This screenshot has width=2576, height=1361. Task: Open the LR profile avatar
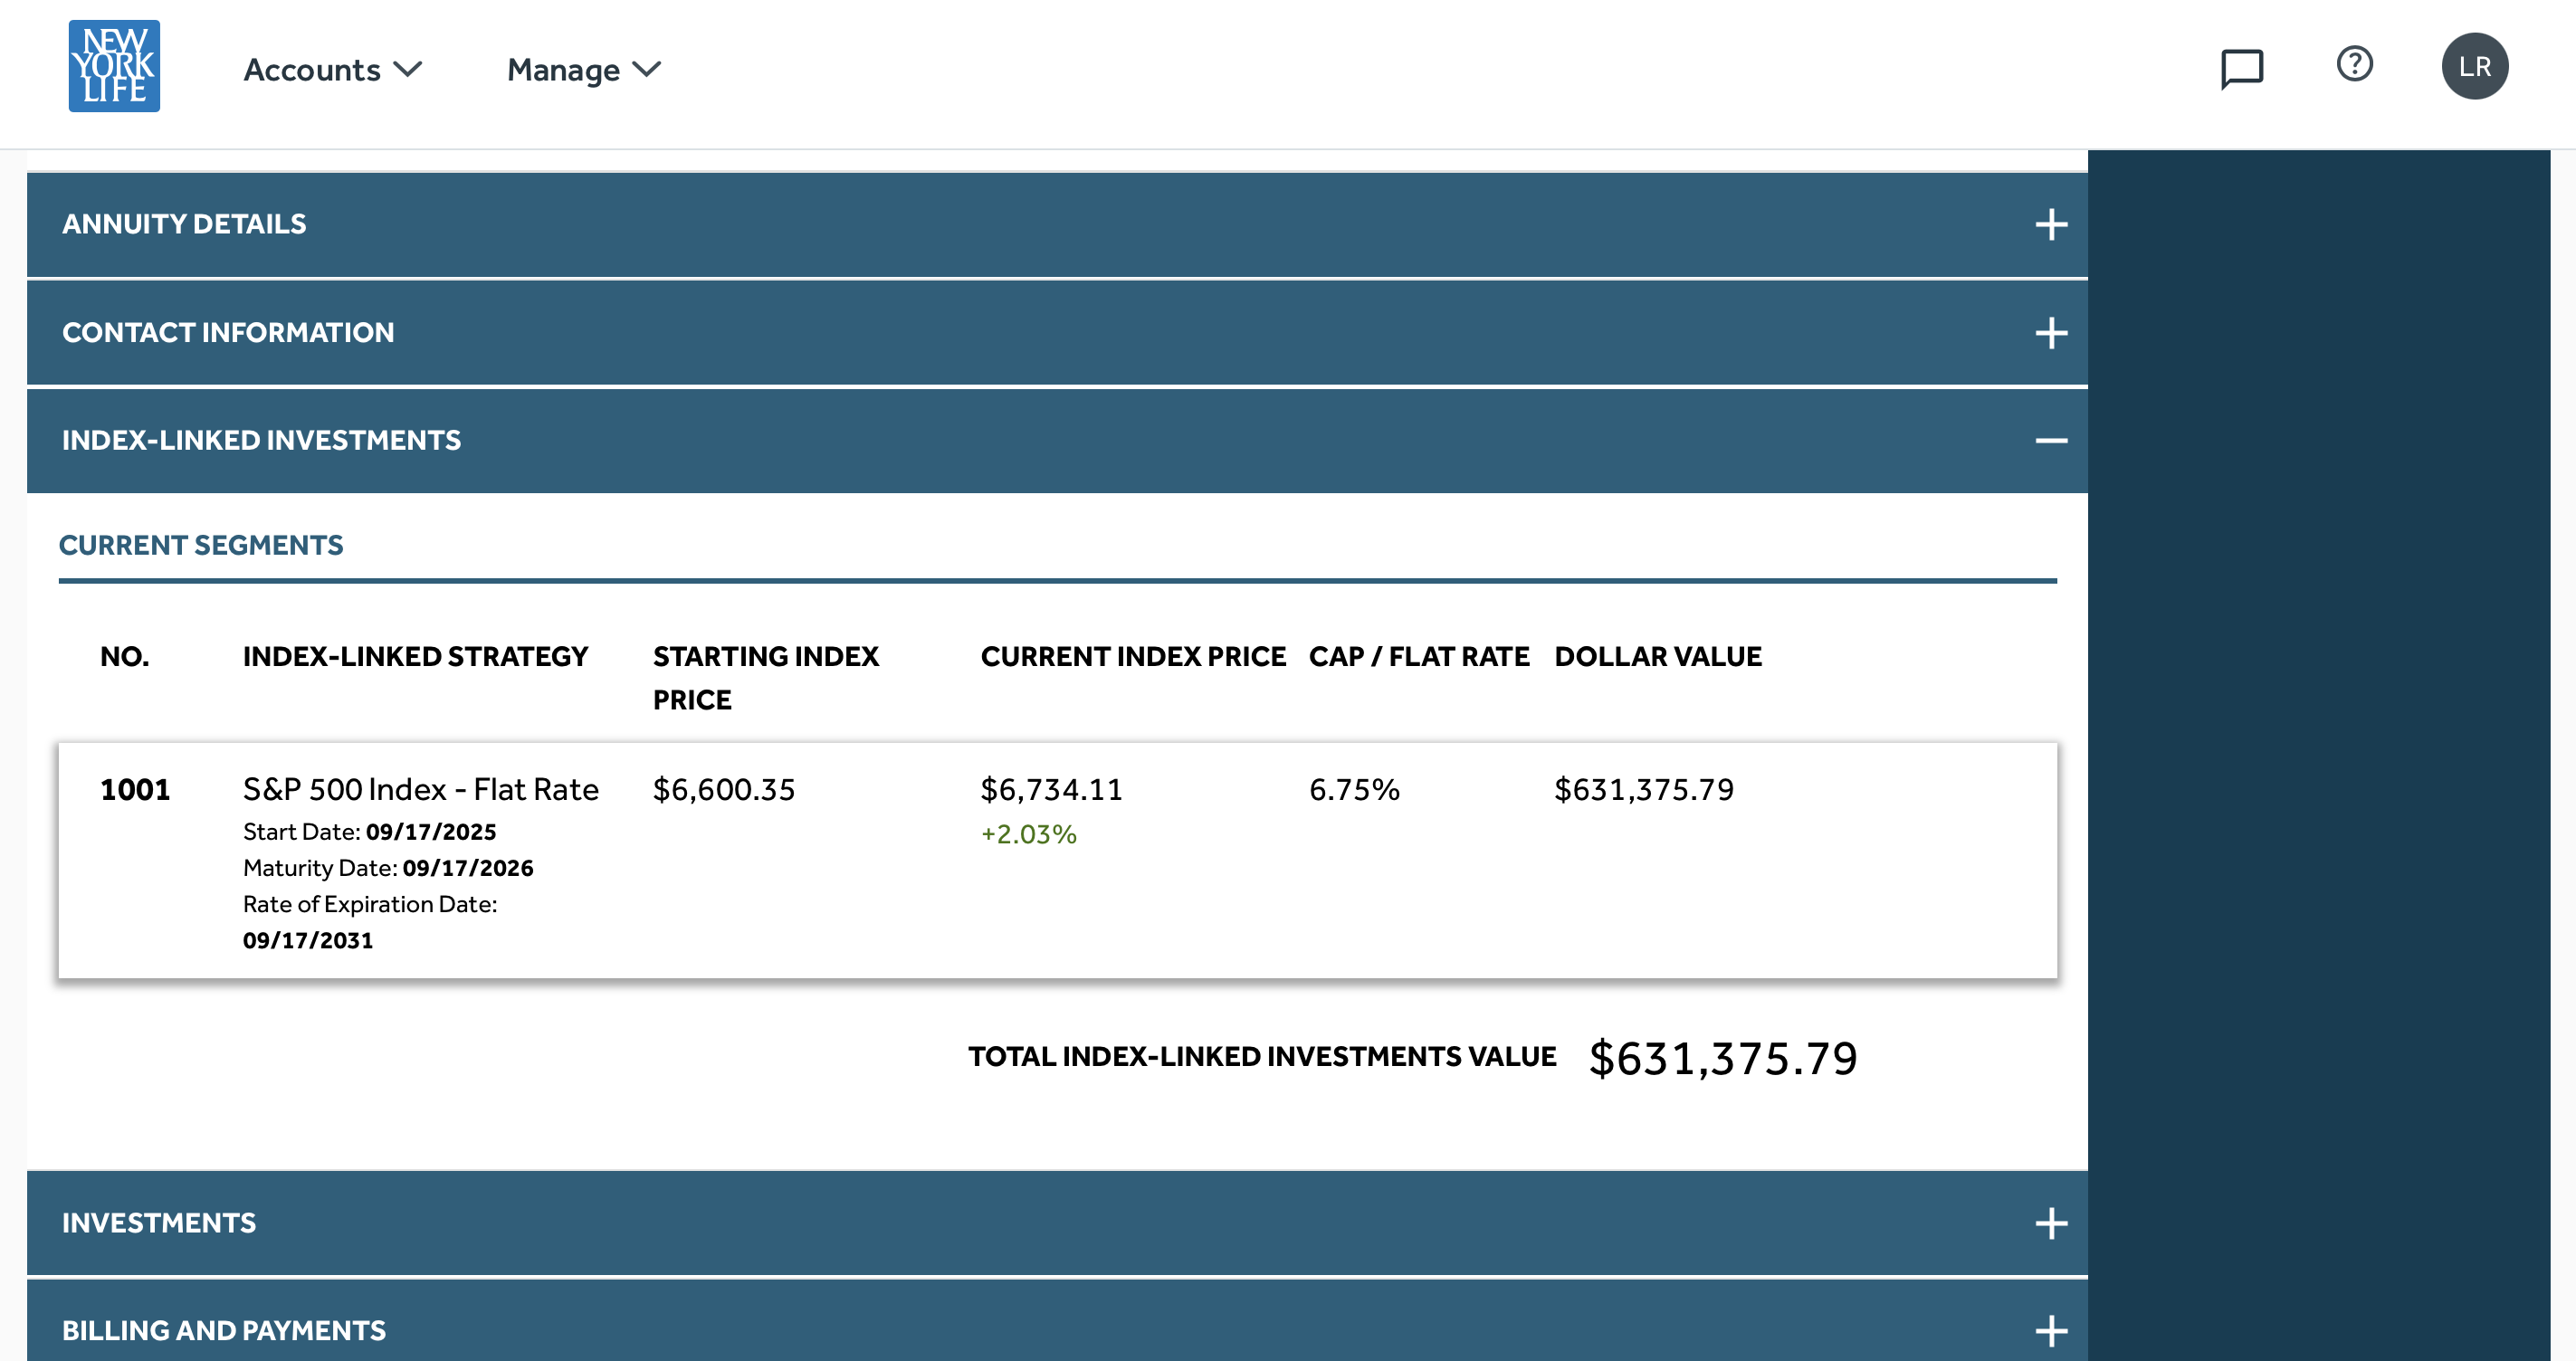[x=2476, y=65]
